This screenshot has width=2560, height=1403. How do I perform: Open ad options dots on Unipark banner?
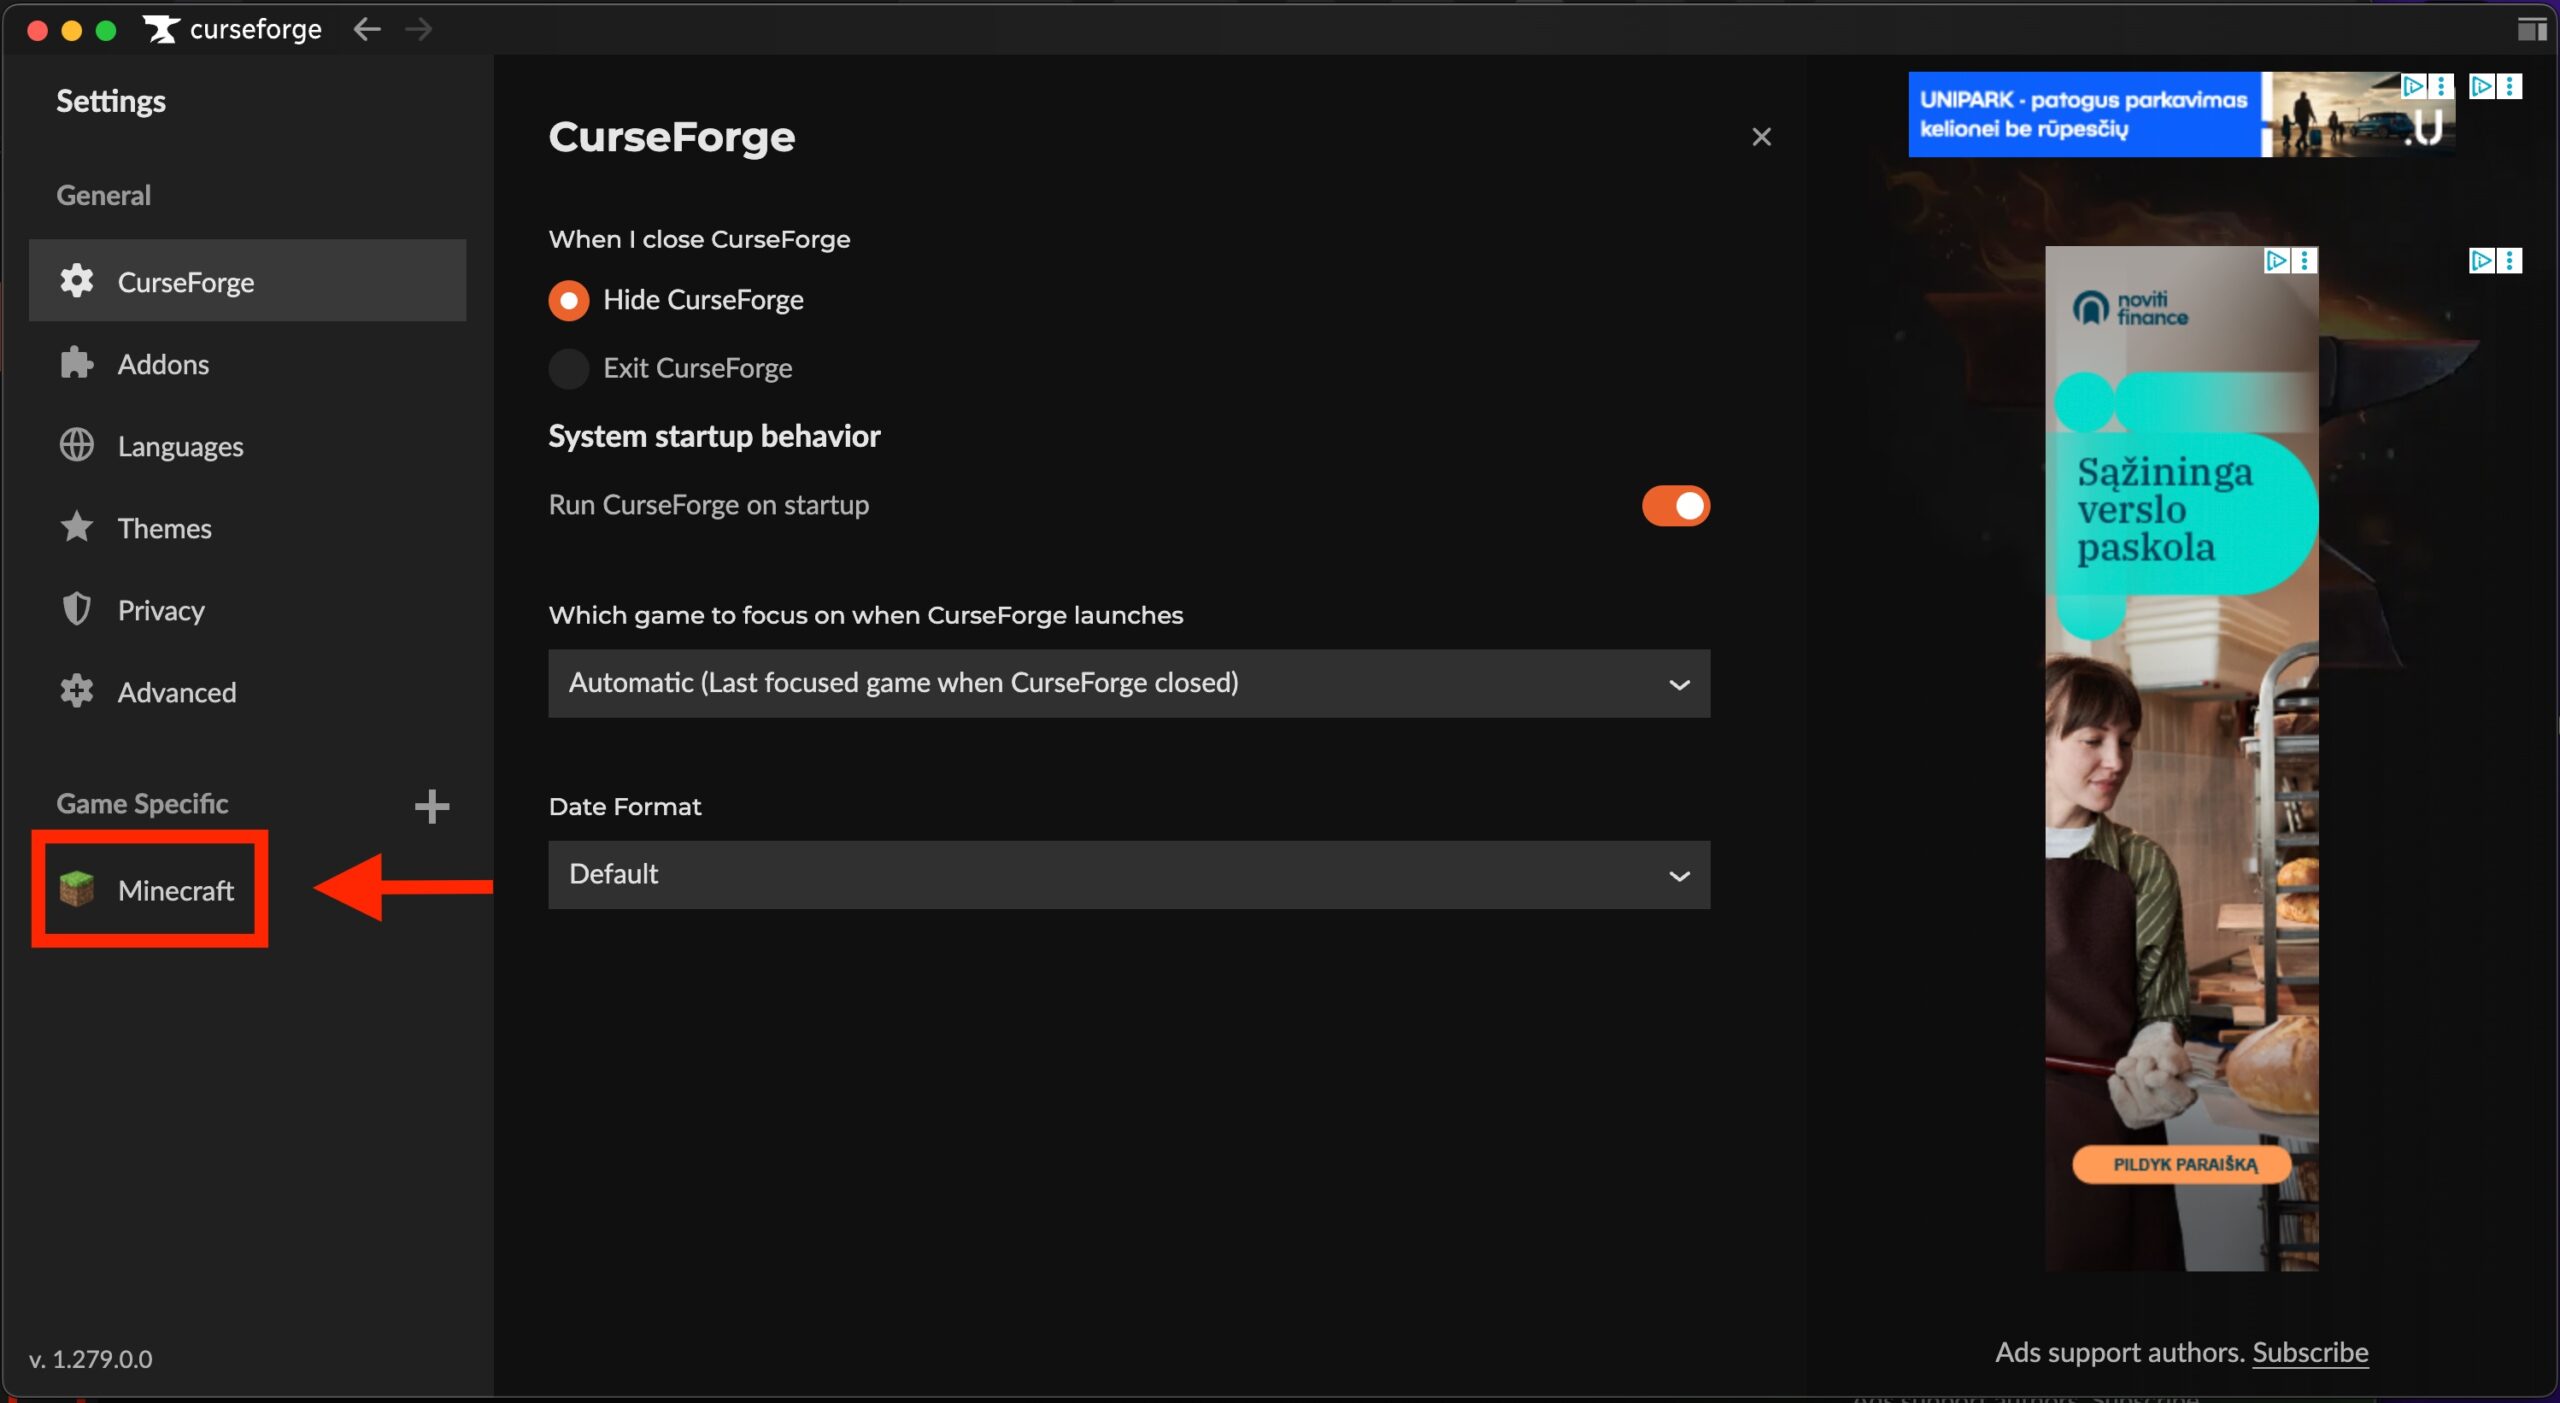(x=2441, y=86)
